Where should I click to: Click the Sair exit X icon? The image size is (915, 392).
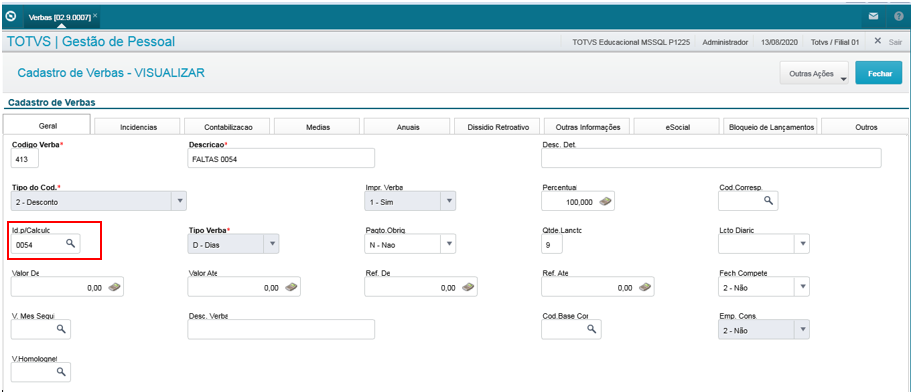(x=877, y=41)
